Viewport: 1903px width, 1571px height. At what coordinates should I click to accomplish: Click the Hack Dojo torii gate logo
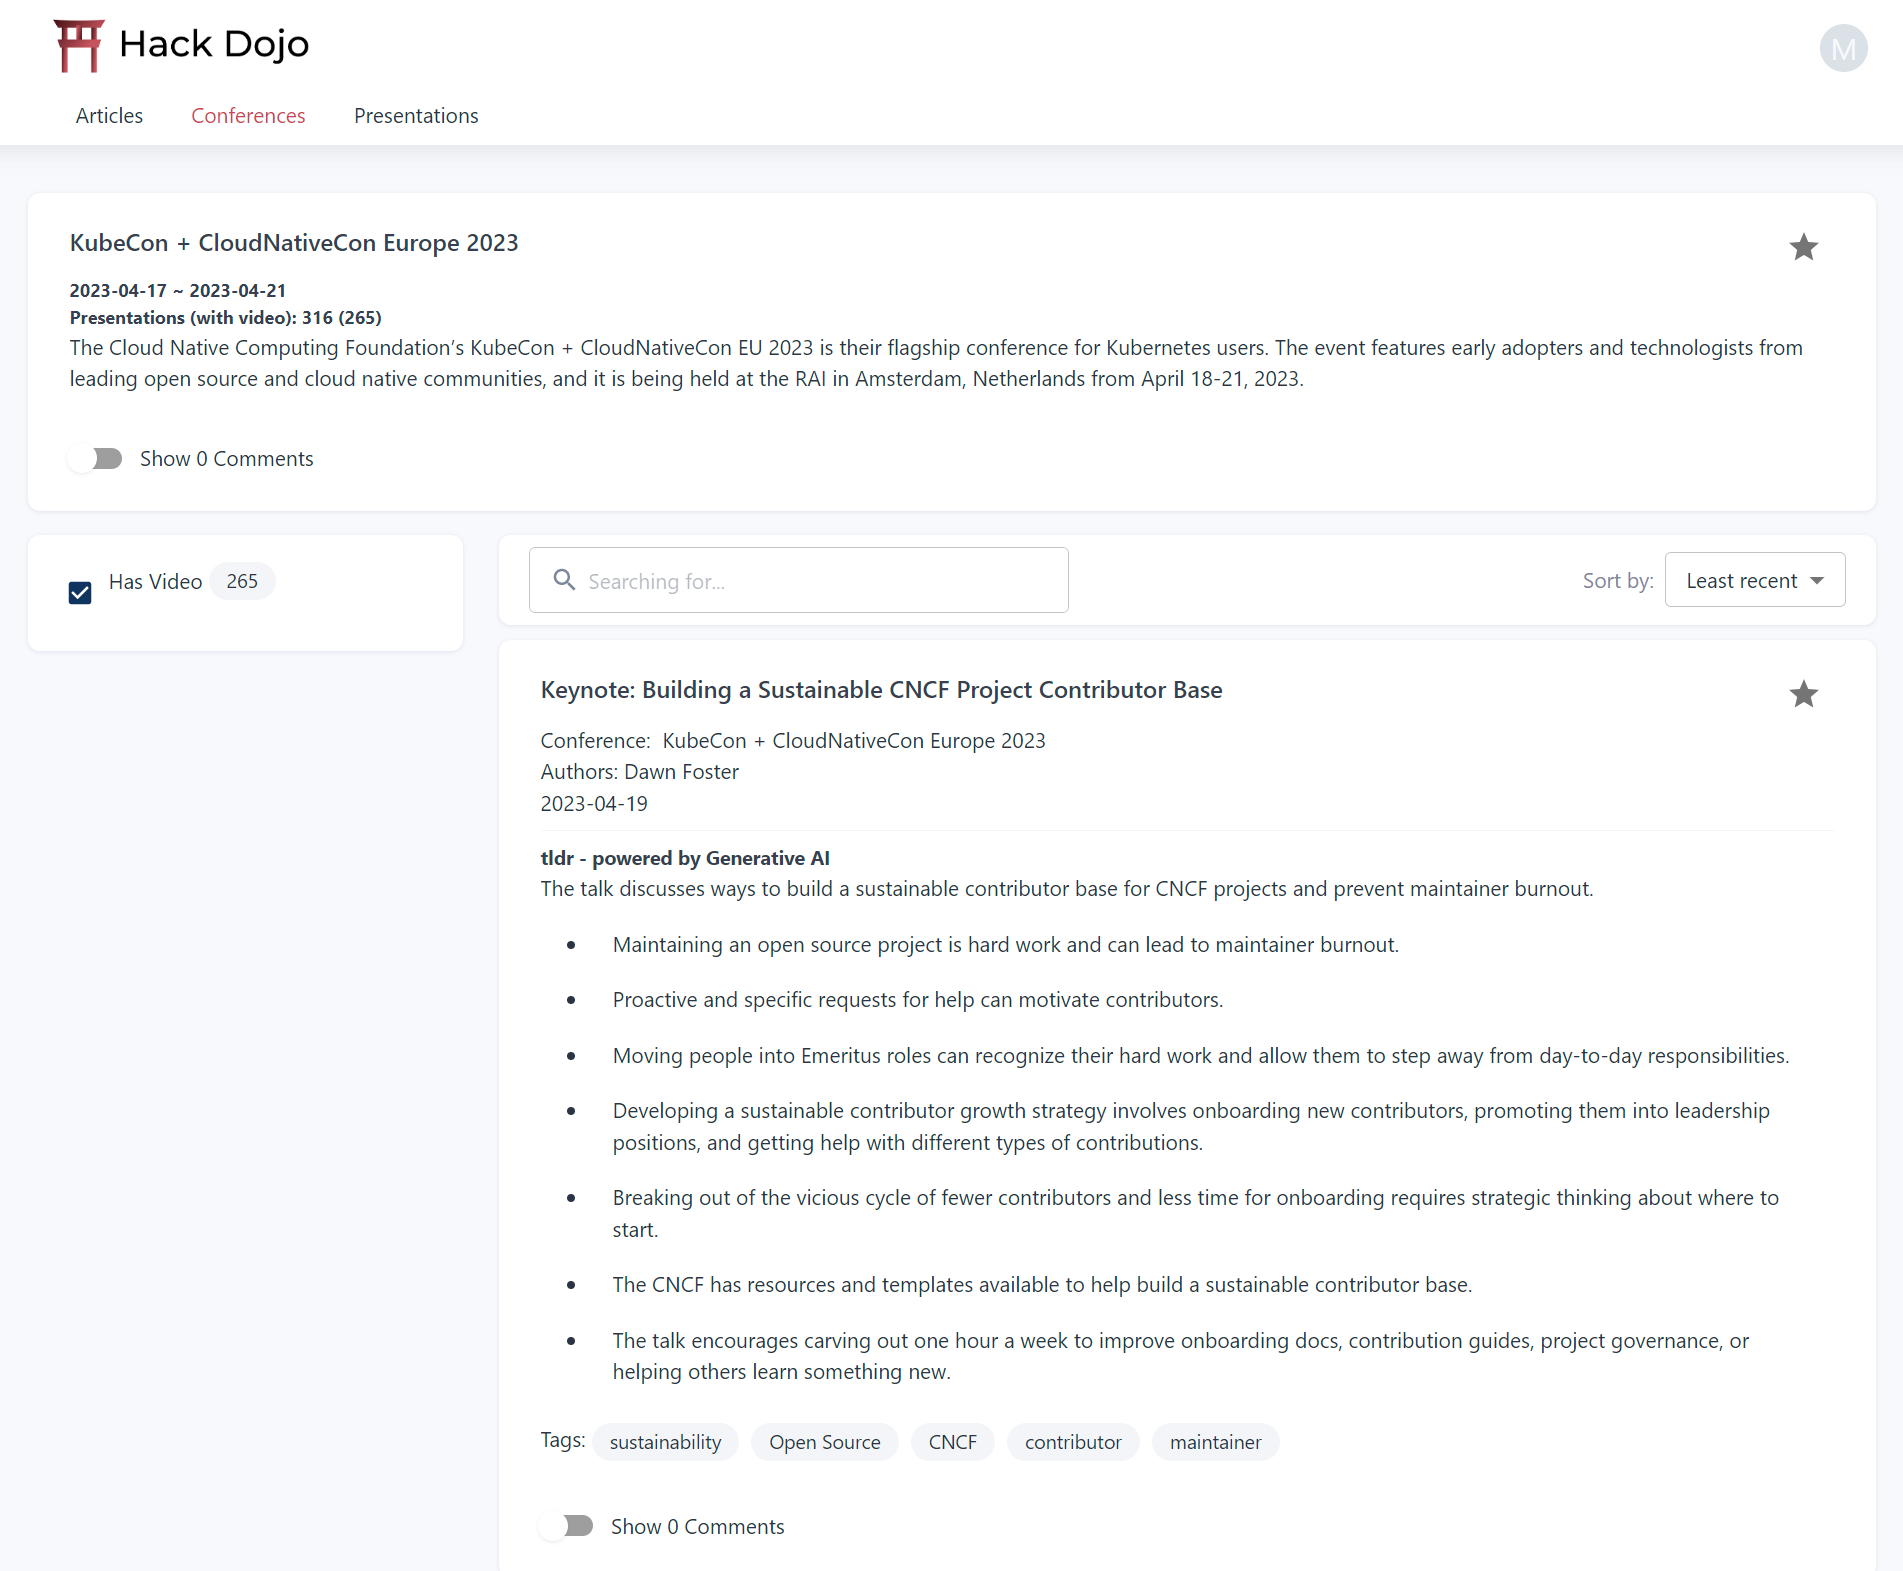click(79, 46)
